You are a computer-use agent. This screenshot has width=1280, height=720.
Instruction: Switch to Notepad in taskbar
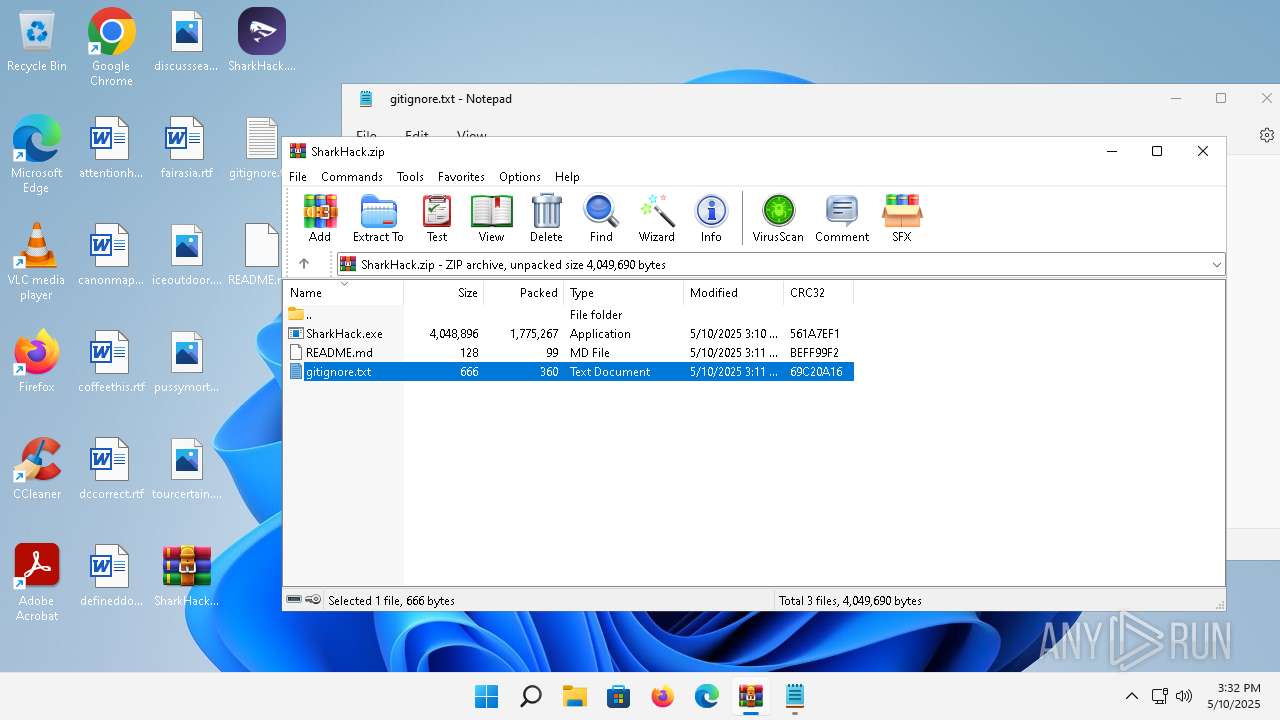coord(795,696)
